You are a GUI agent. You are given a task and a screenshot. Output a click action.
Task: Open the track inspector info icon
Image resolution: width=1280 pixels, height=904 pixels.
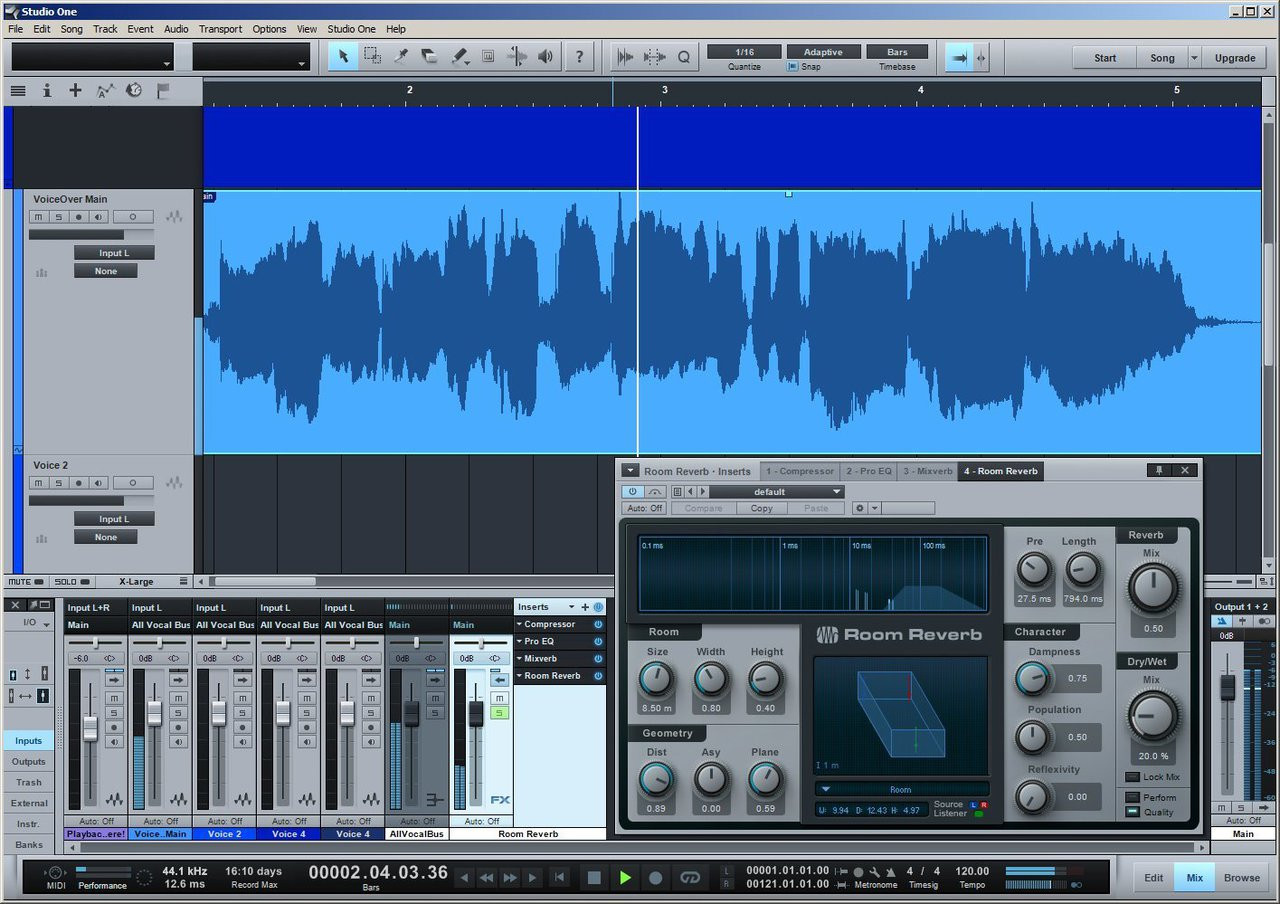point(46,90)
